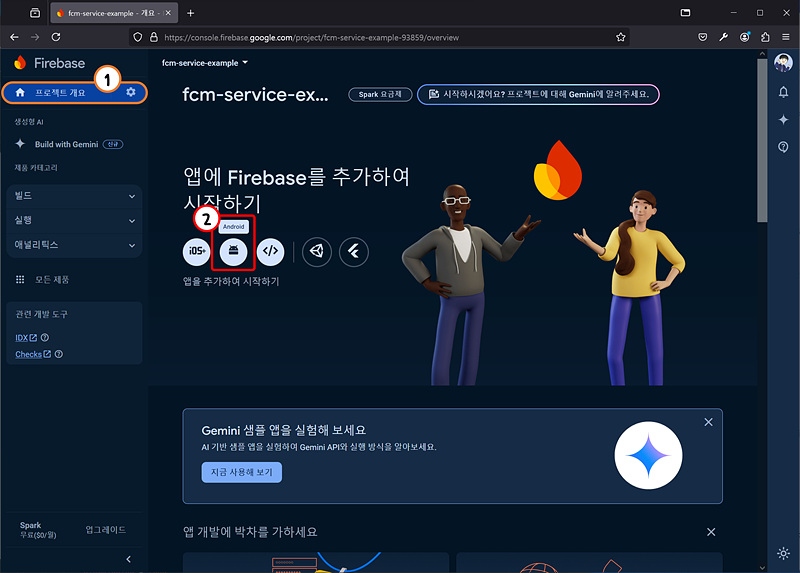Open help question mark in right rail

[x=783, y=147]
